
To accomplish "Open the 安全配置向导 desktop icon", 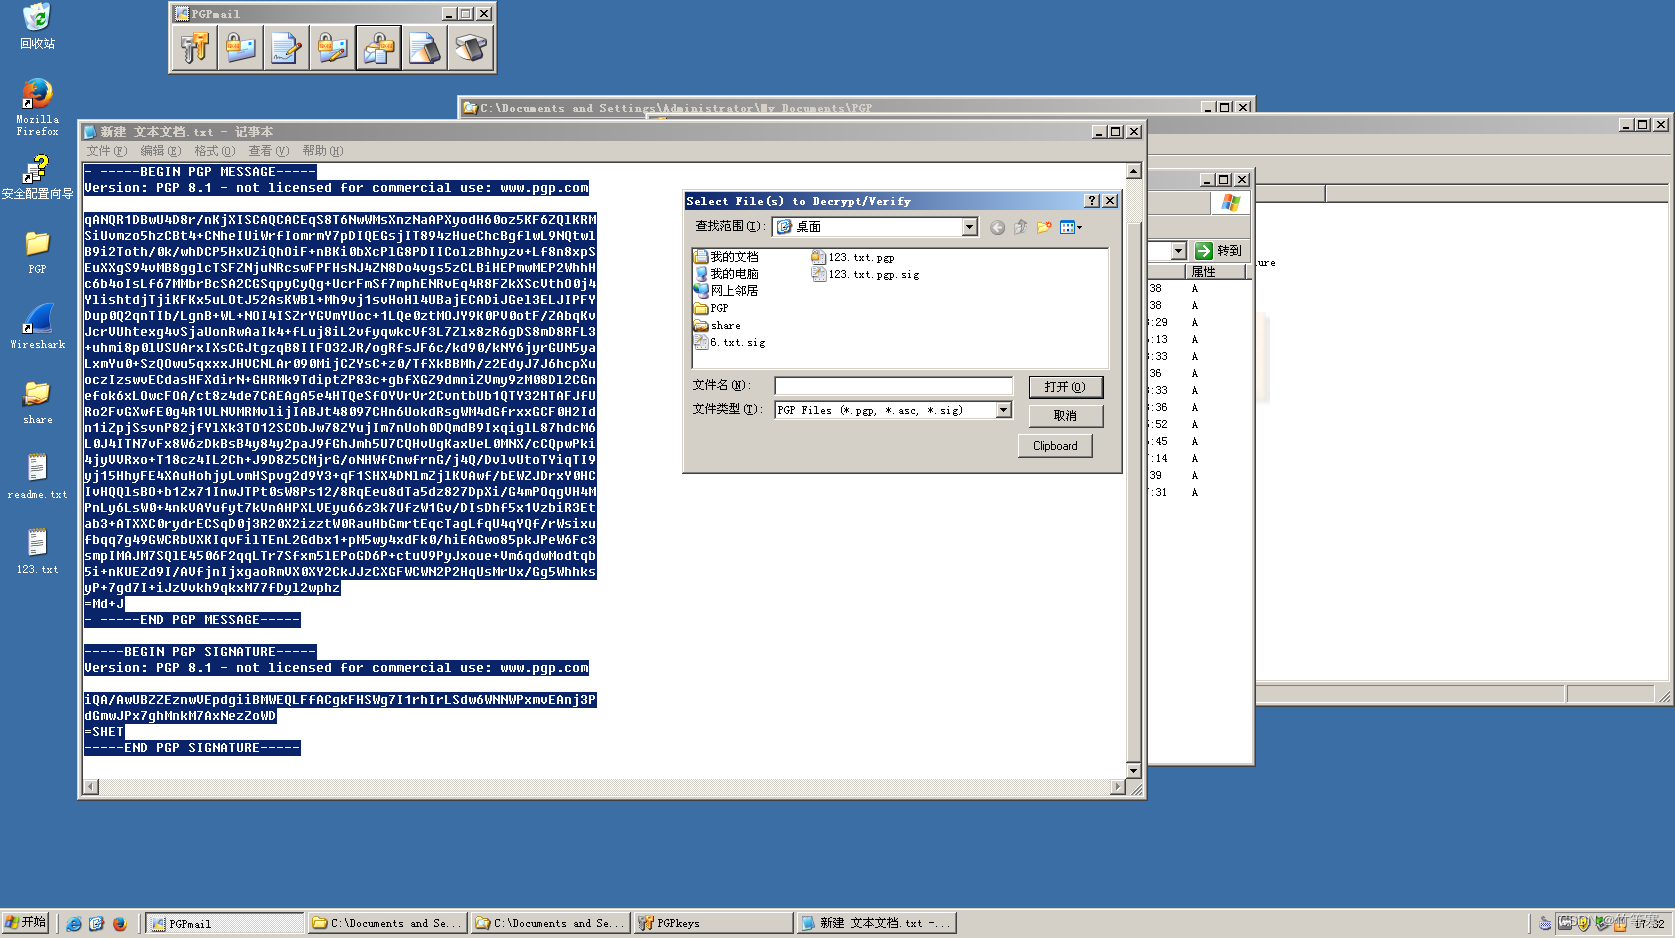I will (x=37, y=177).
